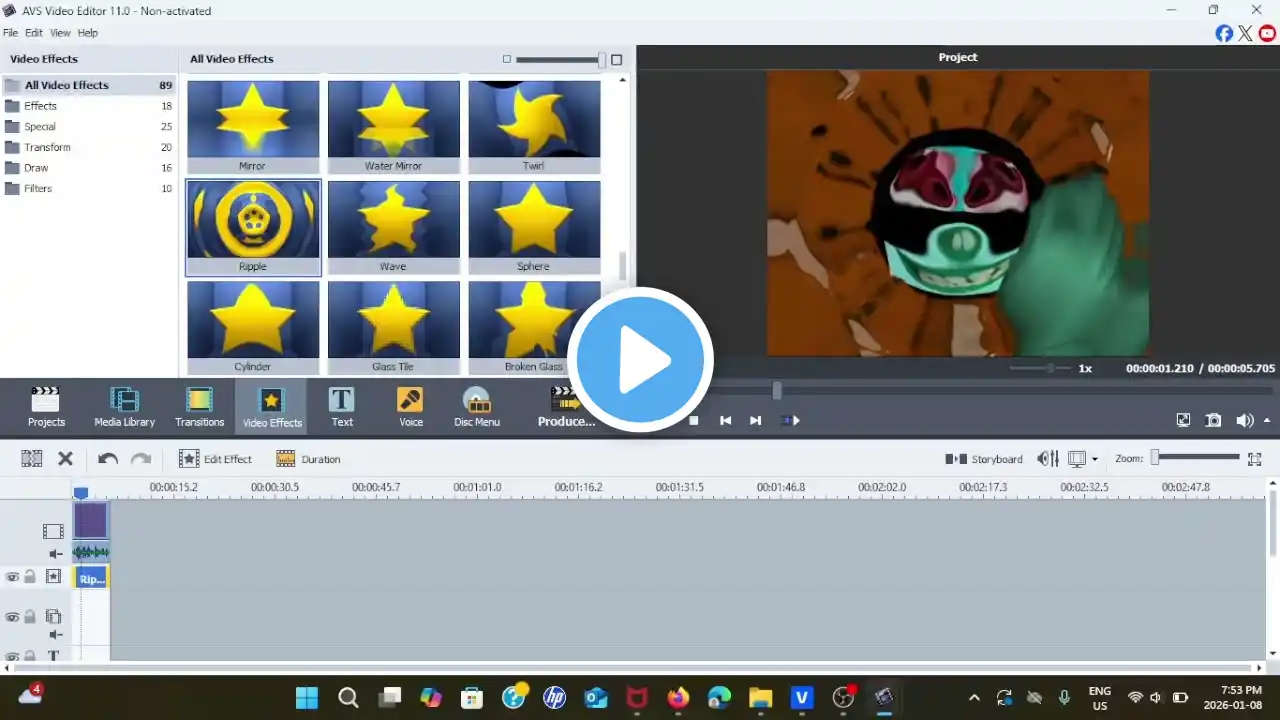This screenshot has width=1280, height=720.
Task: Step to the next frame
Action: (756, 421)
